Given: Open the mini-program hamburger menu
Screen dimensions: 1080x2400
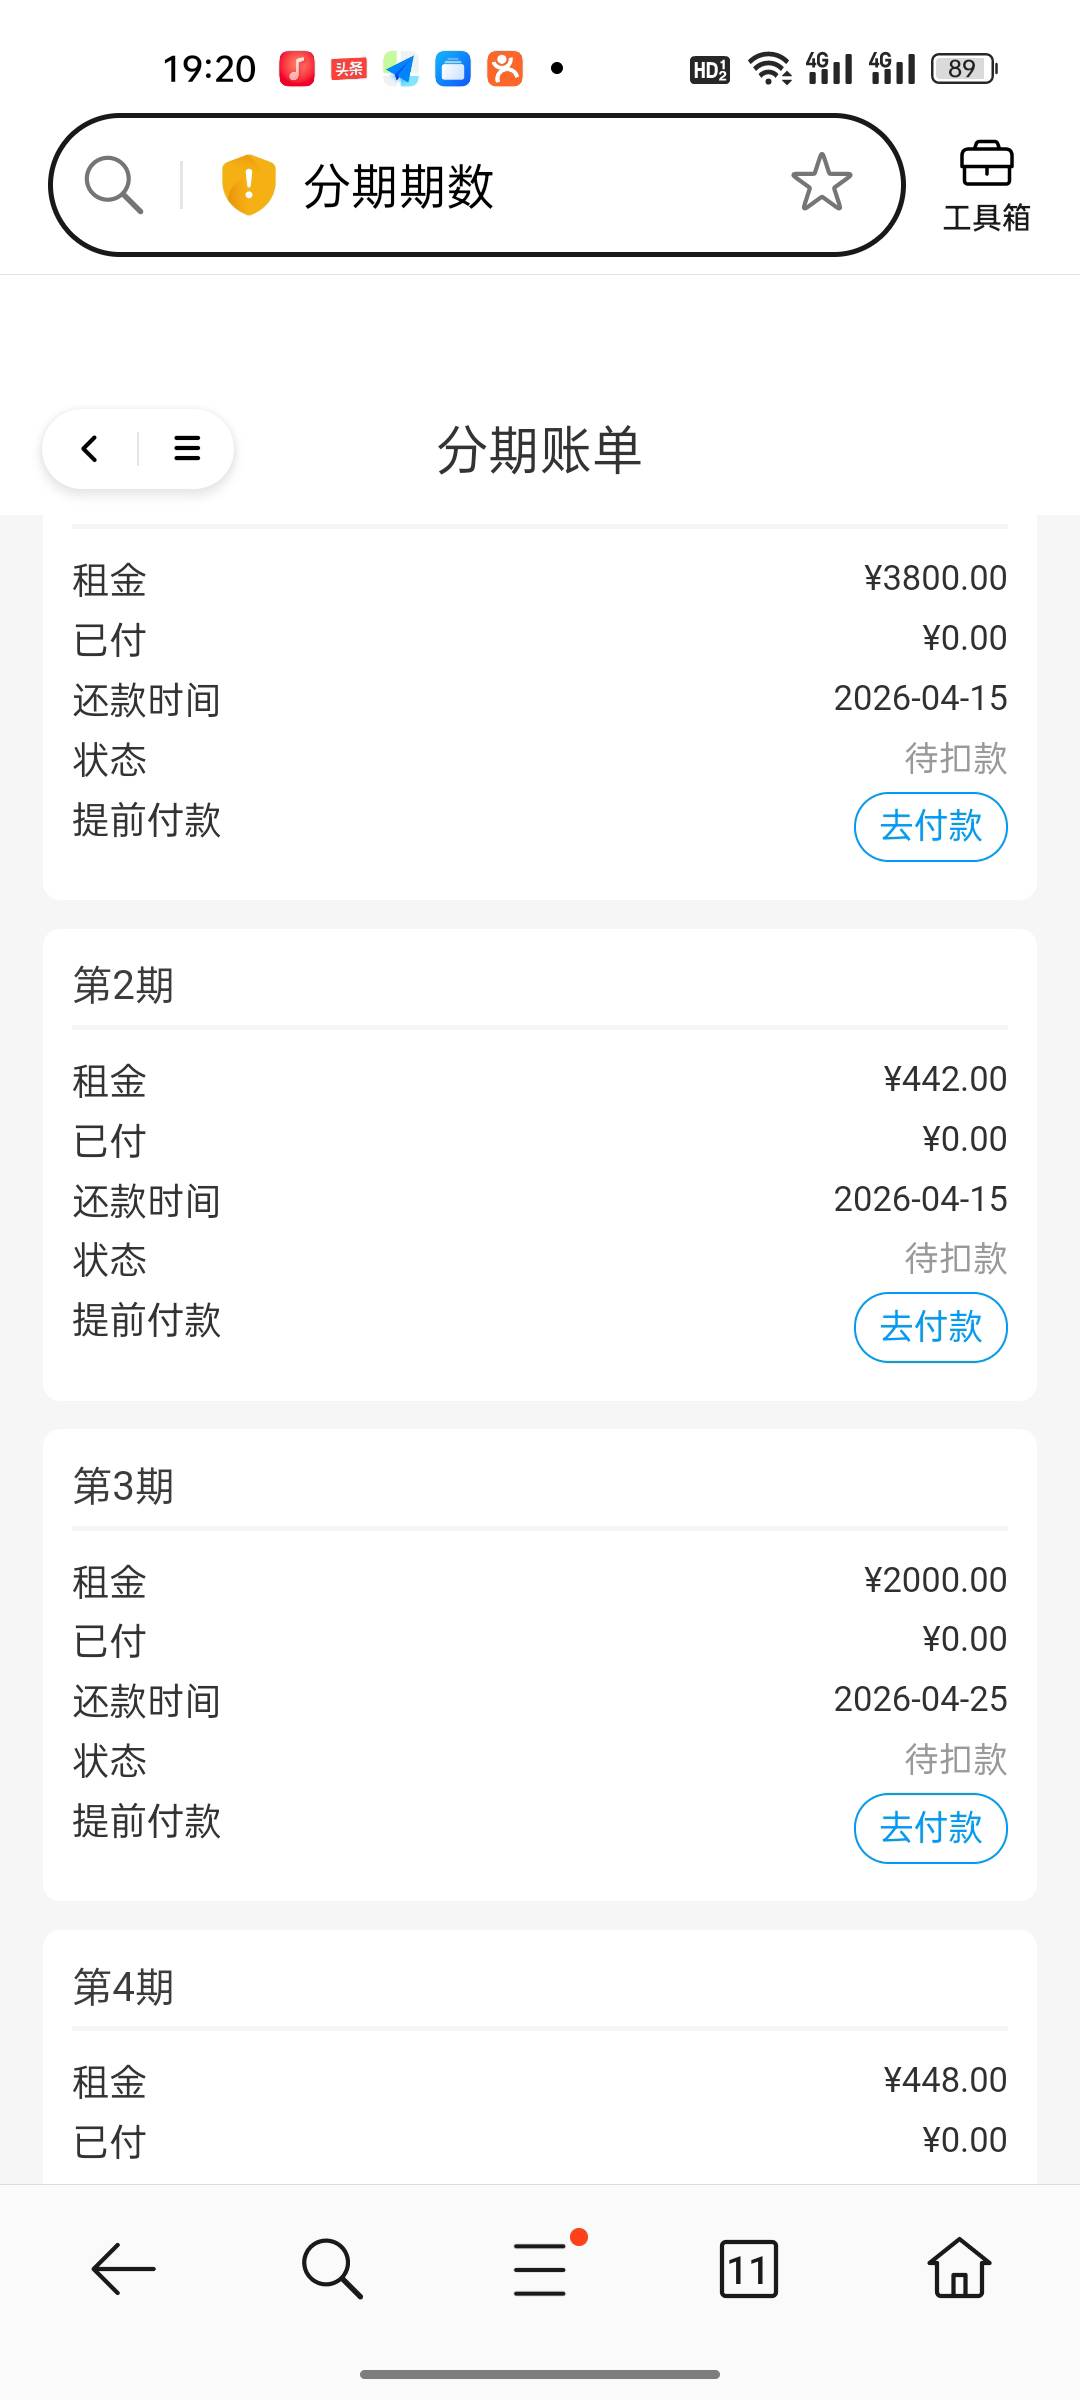Looking at the screenshot, I should [x=187, y=449].
